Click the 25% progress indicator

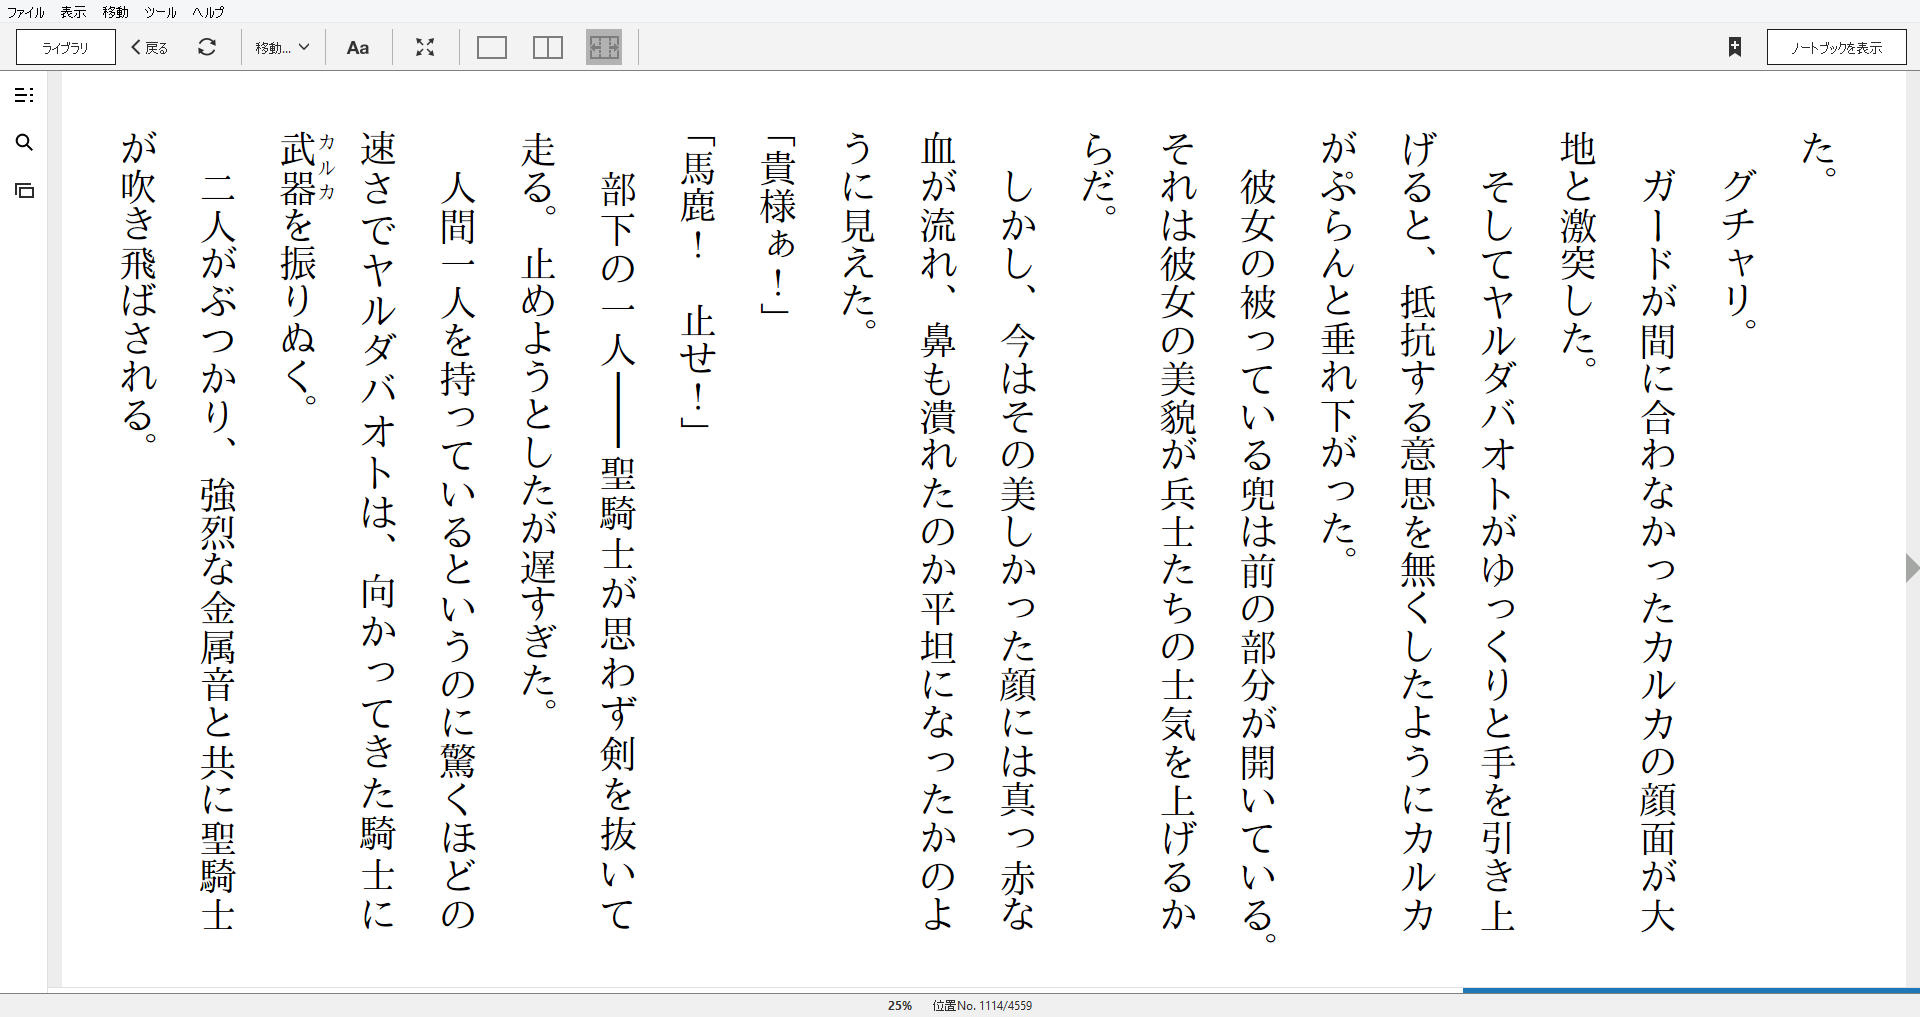pos(900,1005)
